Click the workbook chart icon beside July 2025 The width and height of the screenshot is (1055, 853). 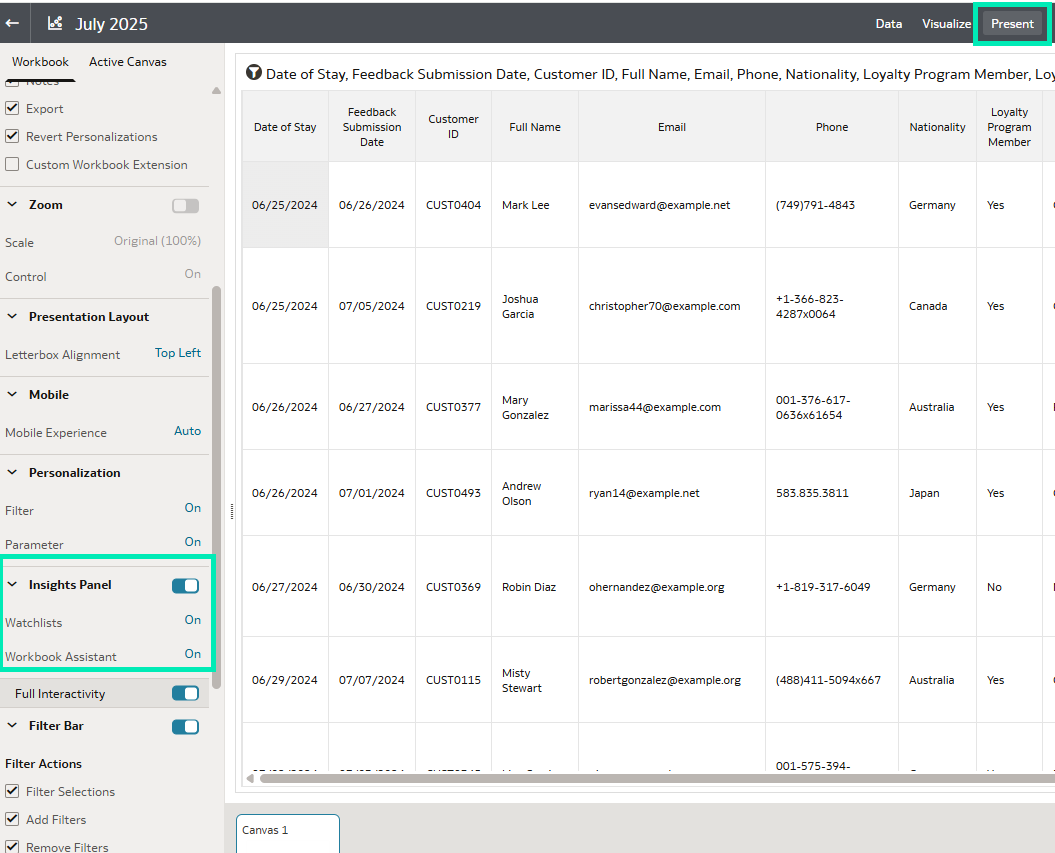point(55,23)
